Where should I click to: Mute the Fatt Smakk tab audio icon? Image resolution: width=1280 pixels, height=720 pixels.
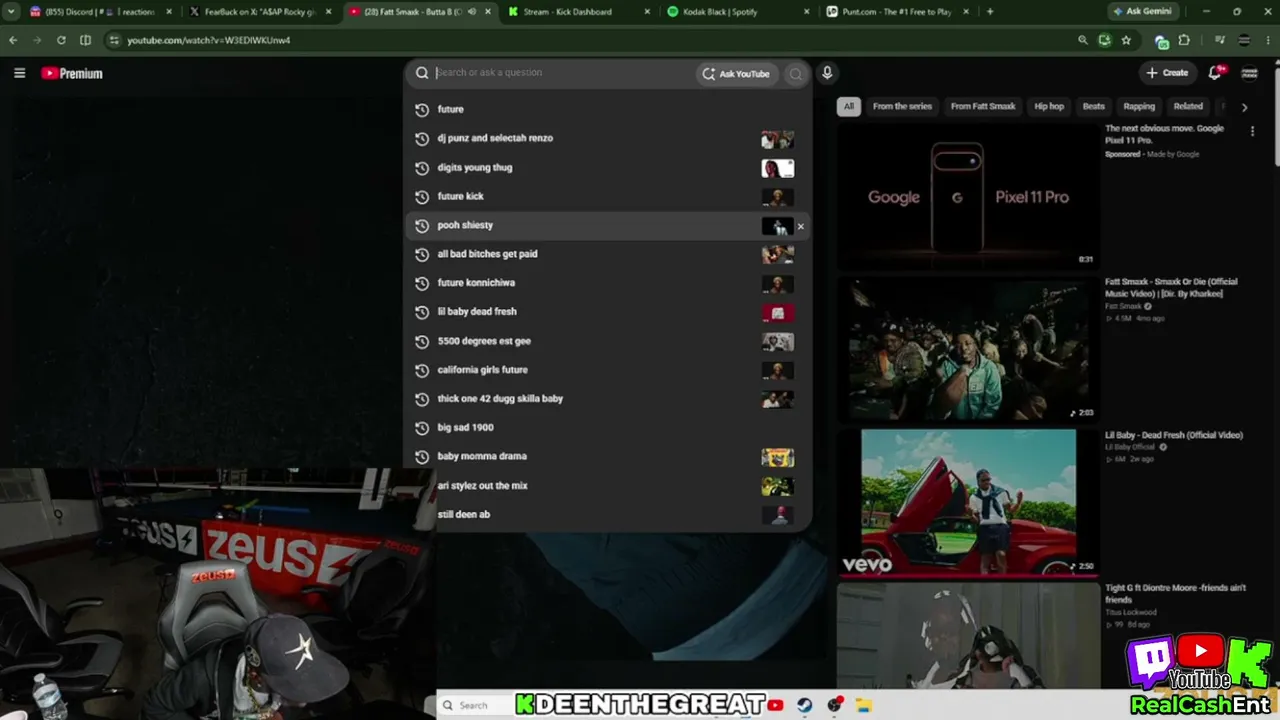472,12
